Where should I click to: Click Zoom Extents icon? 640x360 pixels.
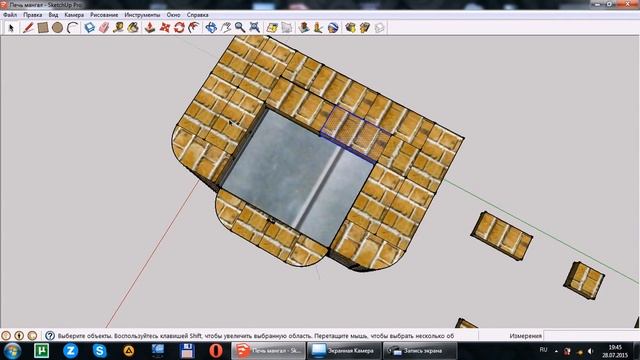click(255, 28)
